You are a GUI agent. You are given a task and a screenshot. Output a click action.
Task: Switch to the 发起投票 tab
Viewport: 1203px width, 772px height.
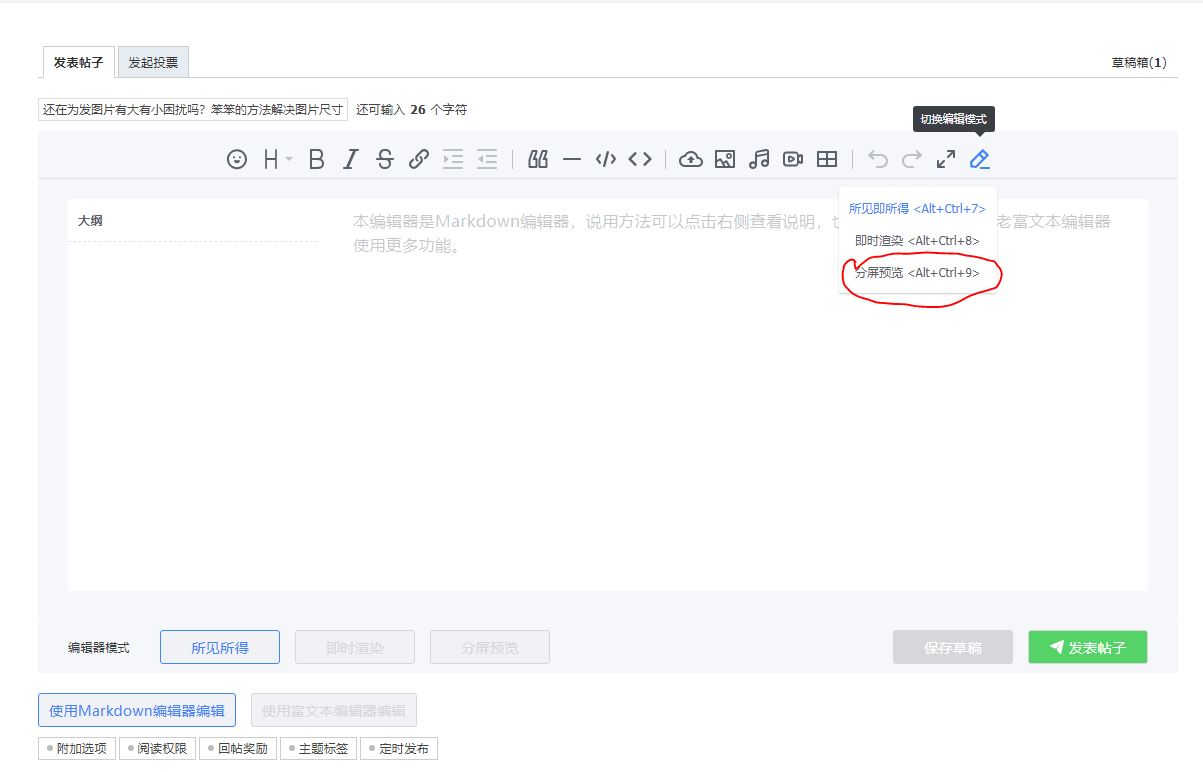tap(153, 62)
